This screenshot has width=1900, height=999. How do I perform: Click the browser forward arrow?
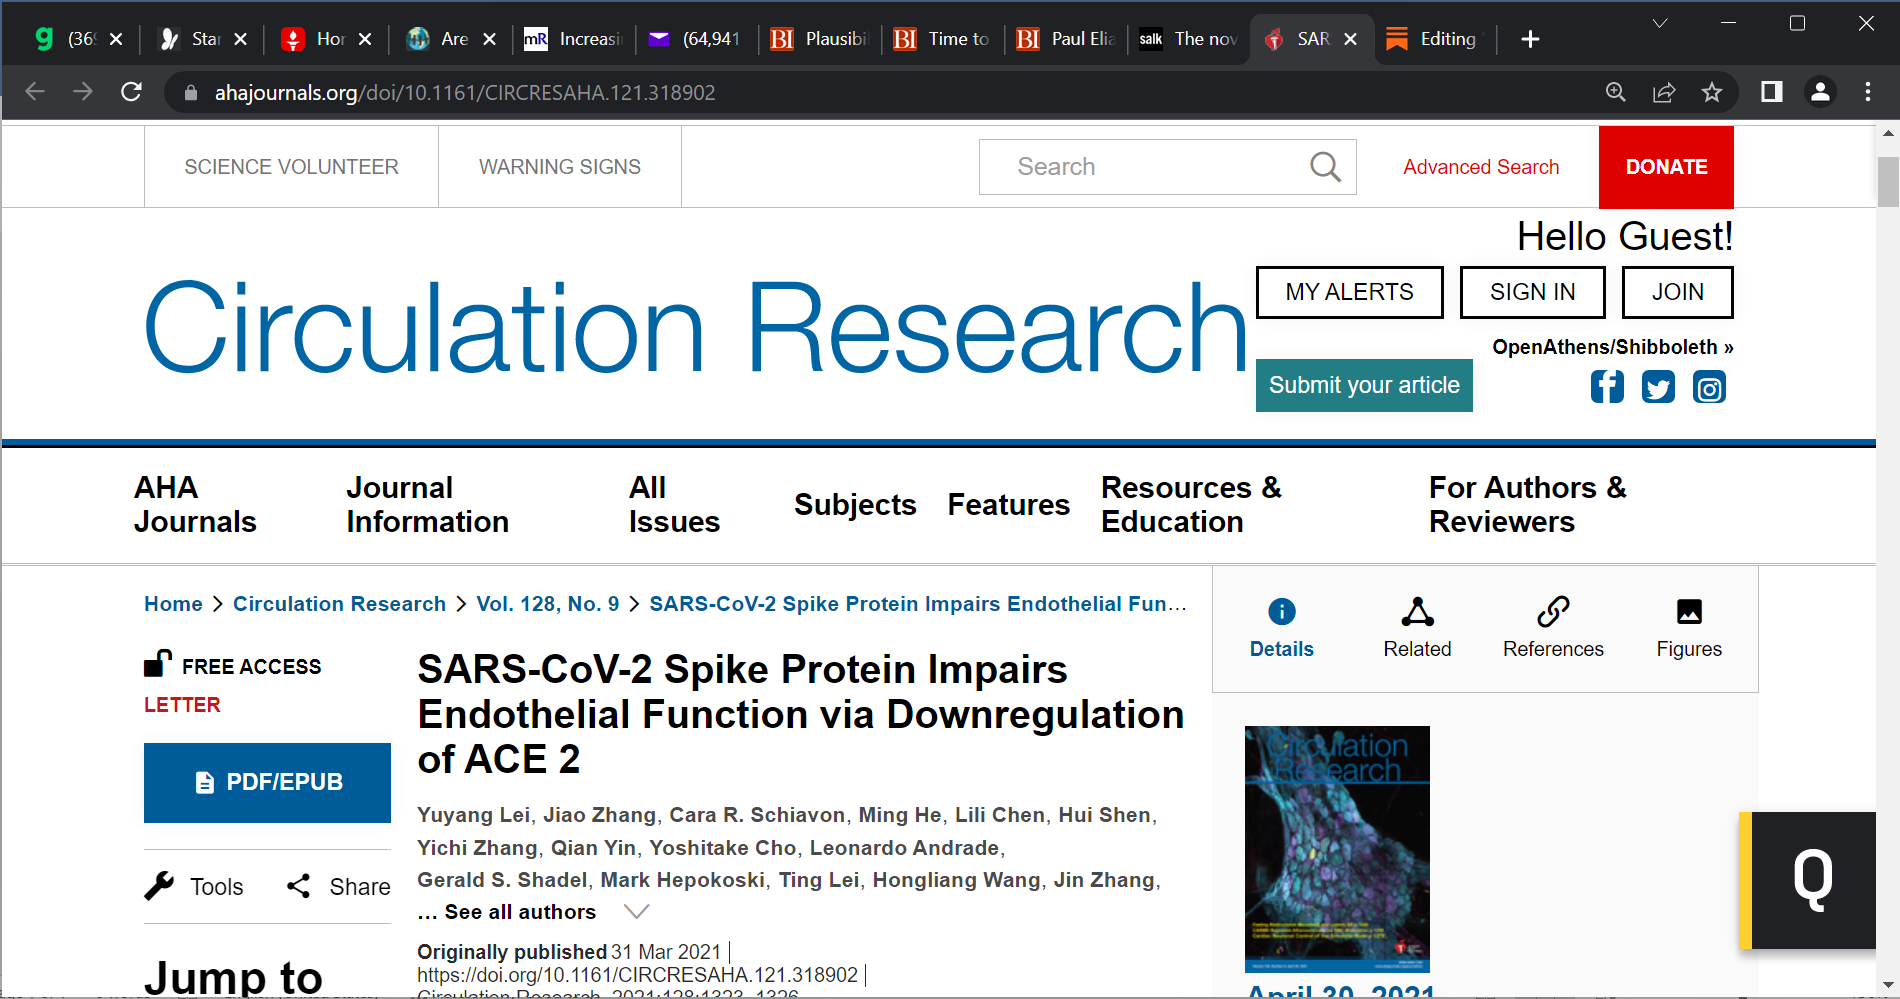tap(83, 92)
